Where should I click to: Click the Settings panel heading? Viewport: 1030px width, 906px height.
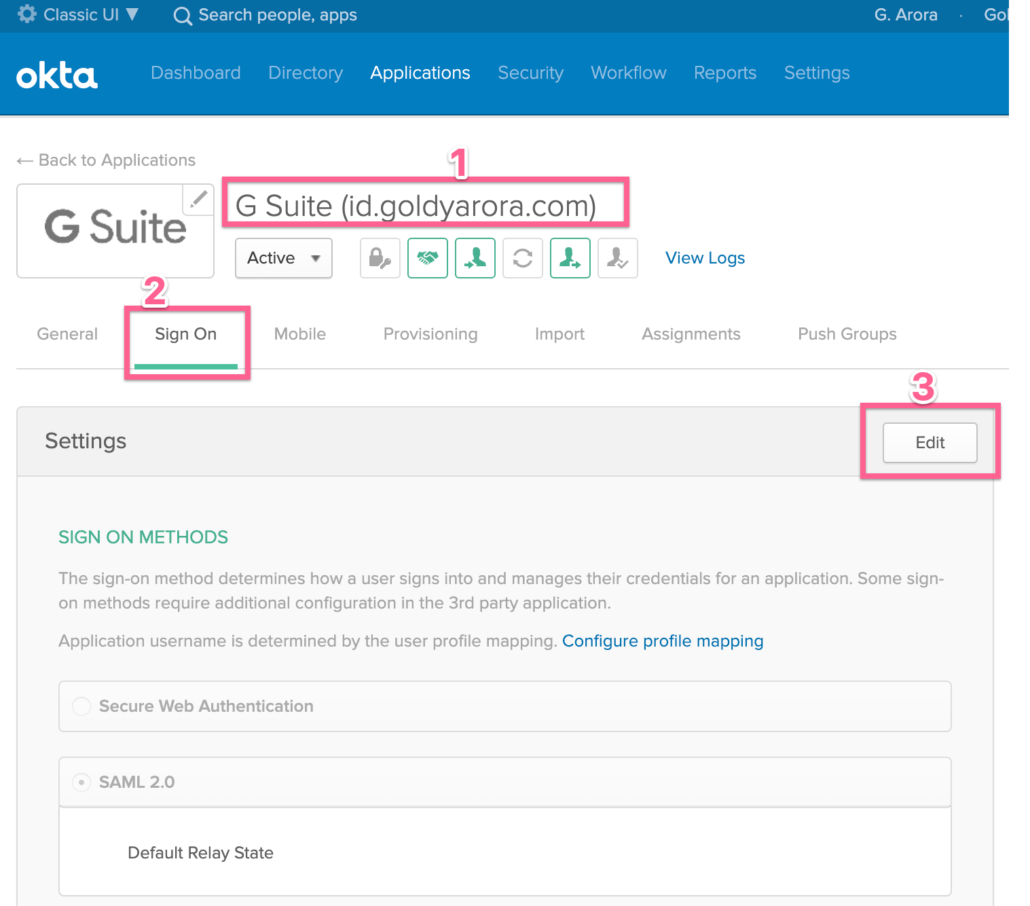(x=85, y=441)
